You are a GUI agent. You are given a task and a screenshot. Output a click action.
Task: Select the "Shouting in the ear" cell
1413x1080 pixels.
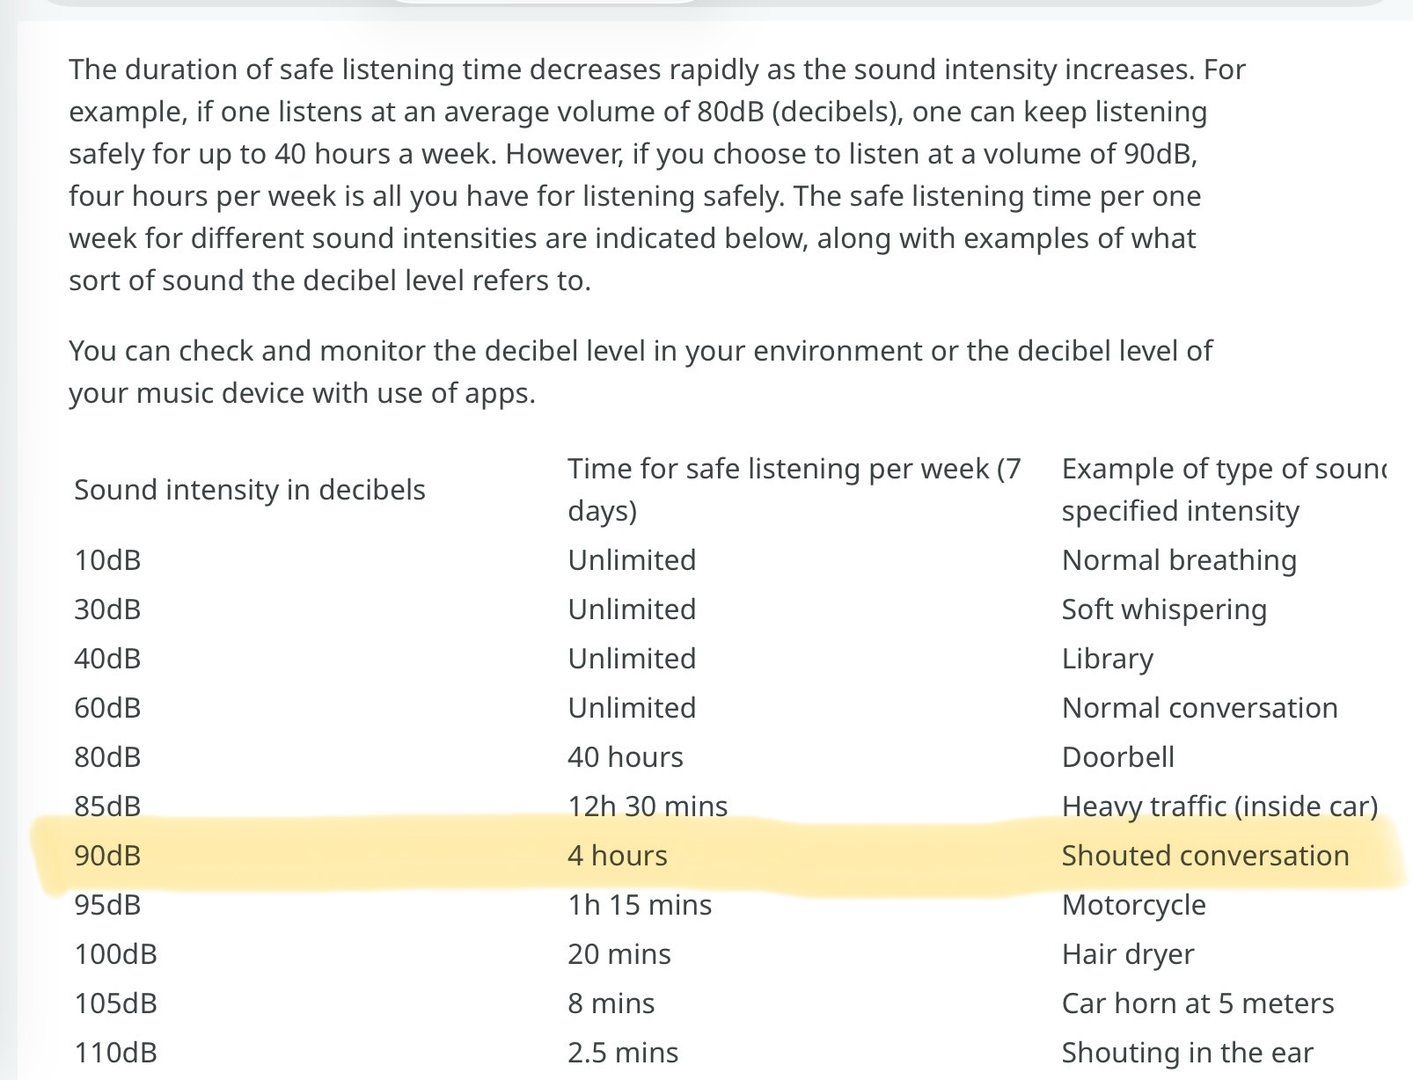1187,1053
